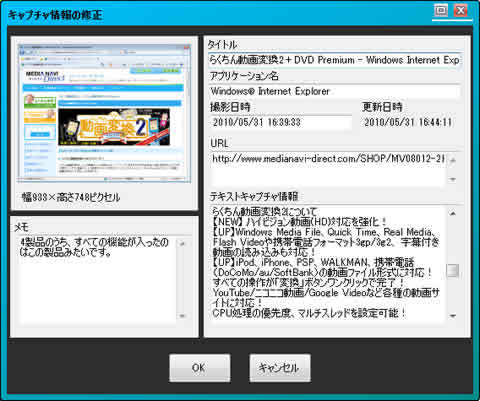Viewport: 480px width, 401px height.
Task: Click the memo scroll up arrow
Action: point(182,244)
